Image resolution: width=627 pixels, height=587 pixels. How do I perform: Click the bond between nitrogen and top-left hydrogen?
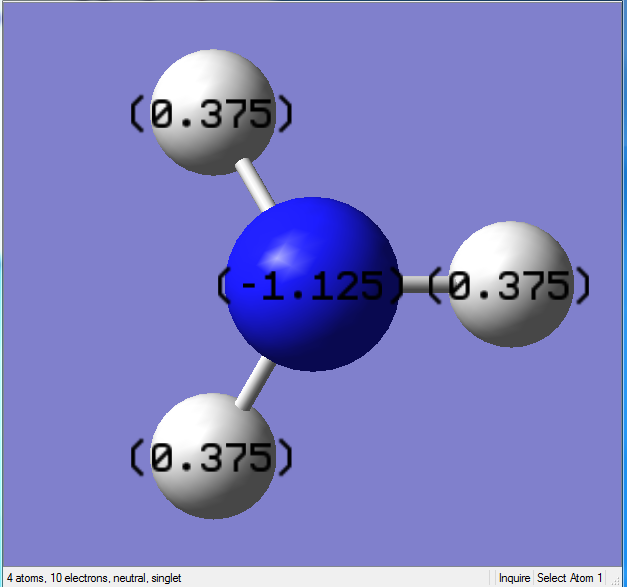point(255,185)
